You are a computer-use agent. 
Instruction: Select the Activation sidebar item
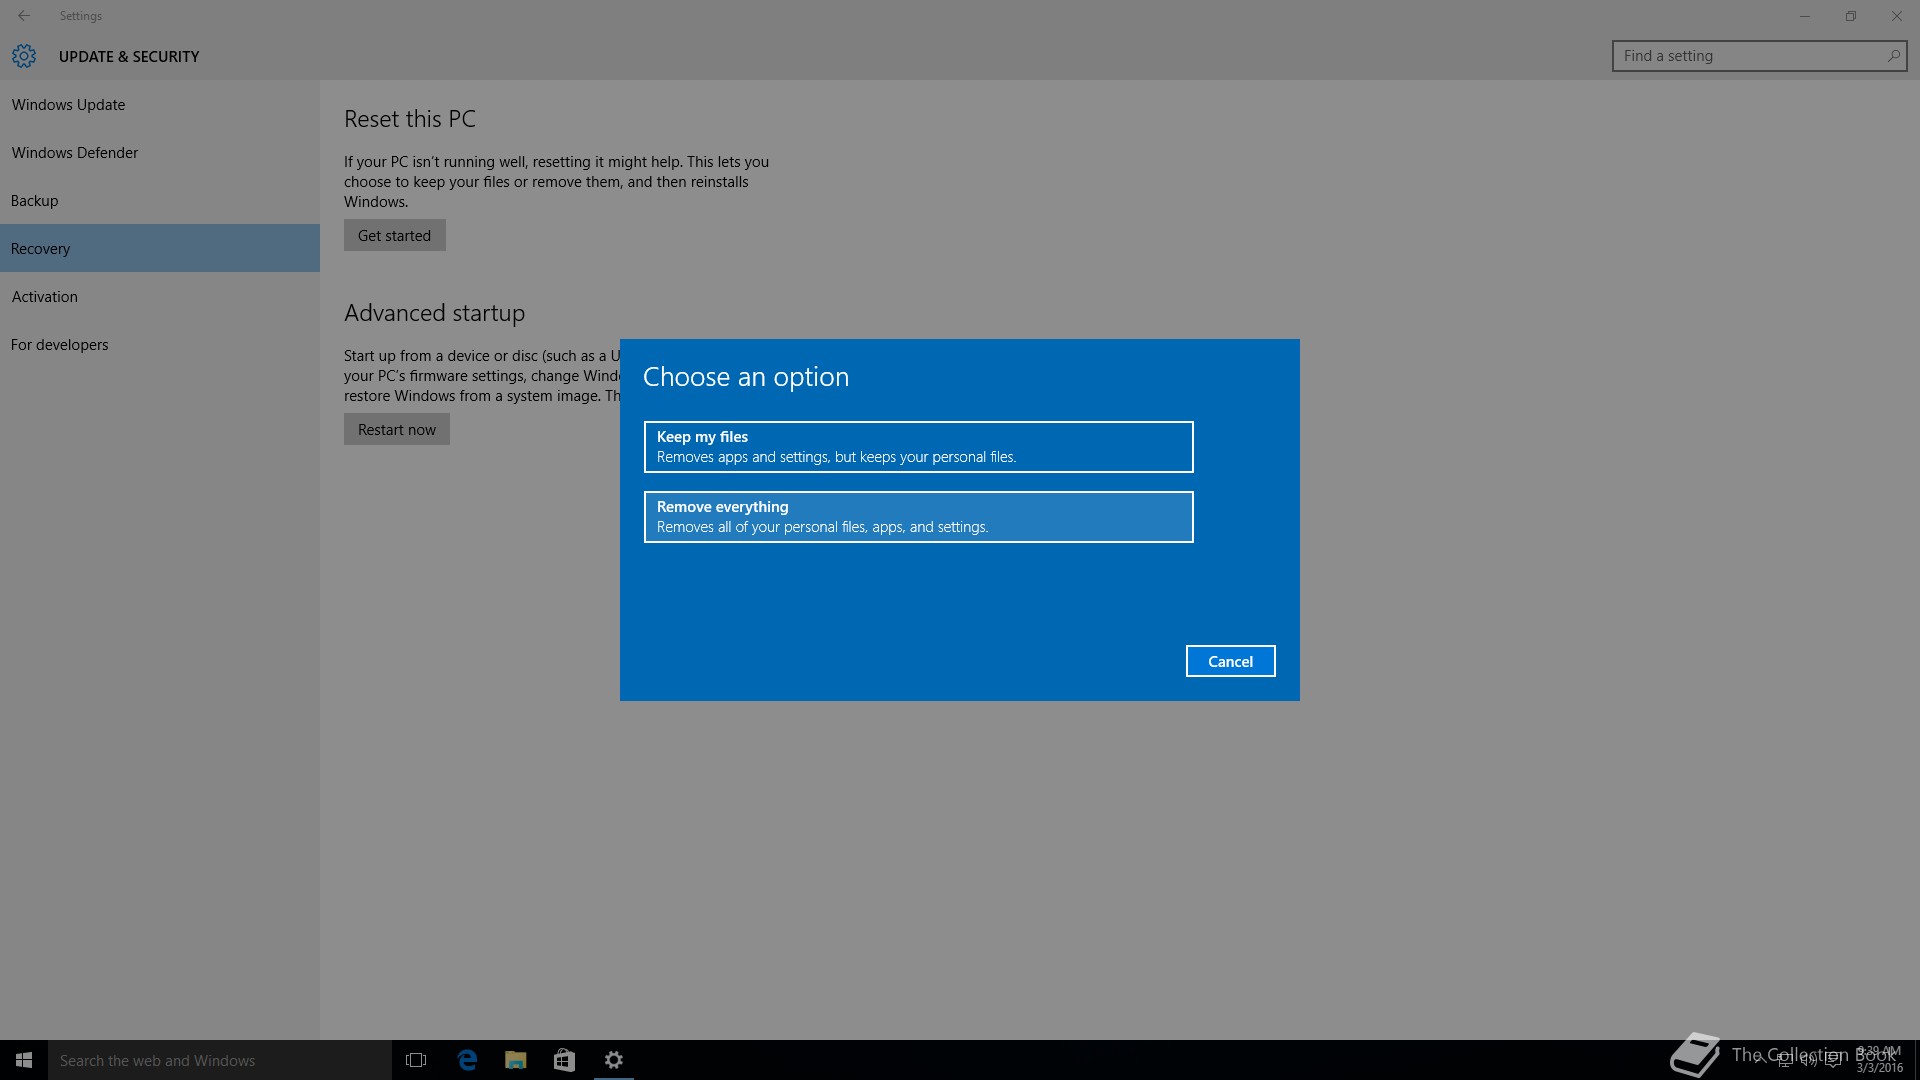(x=45, y=297)
